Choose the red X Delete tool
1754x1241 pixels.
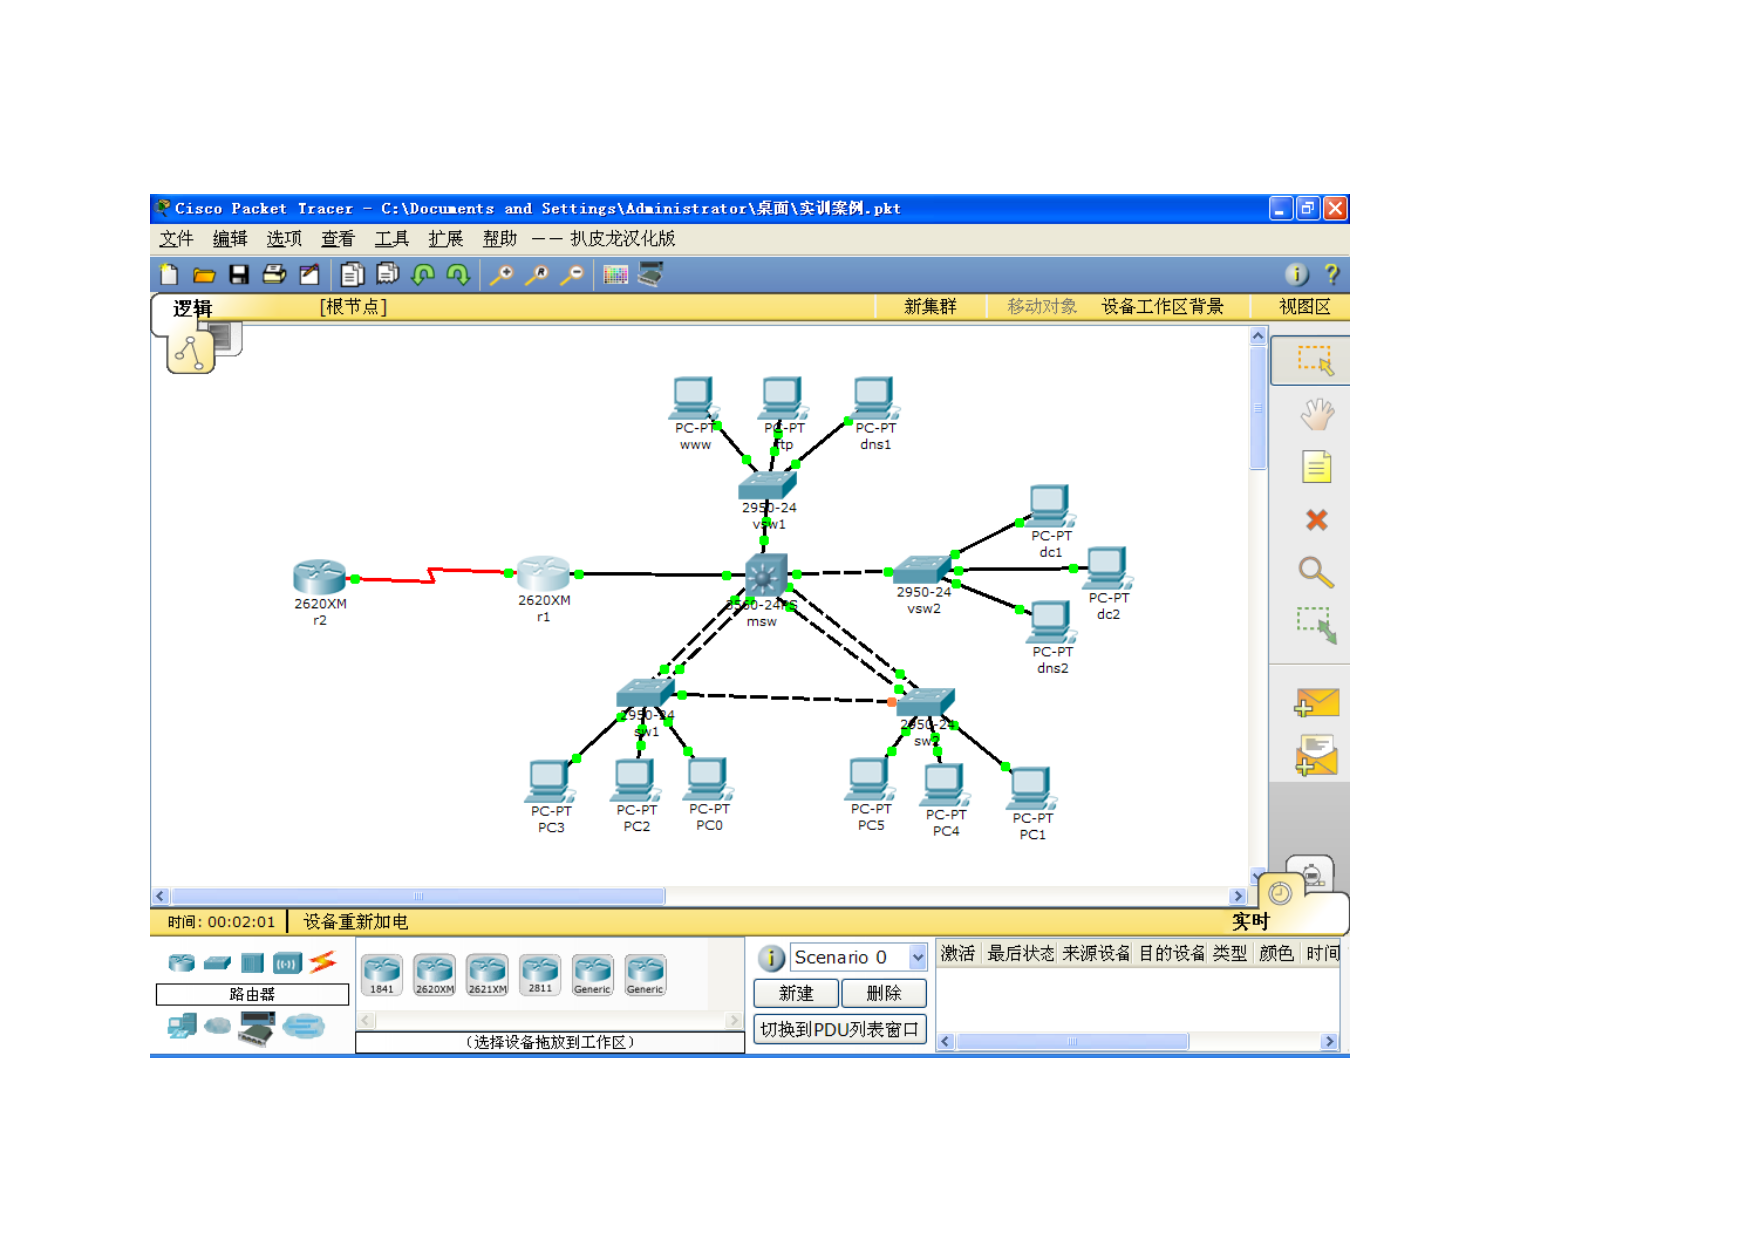(1316, 520)
